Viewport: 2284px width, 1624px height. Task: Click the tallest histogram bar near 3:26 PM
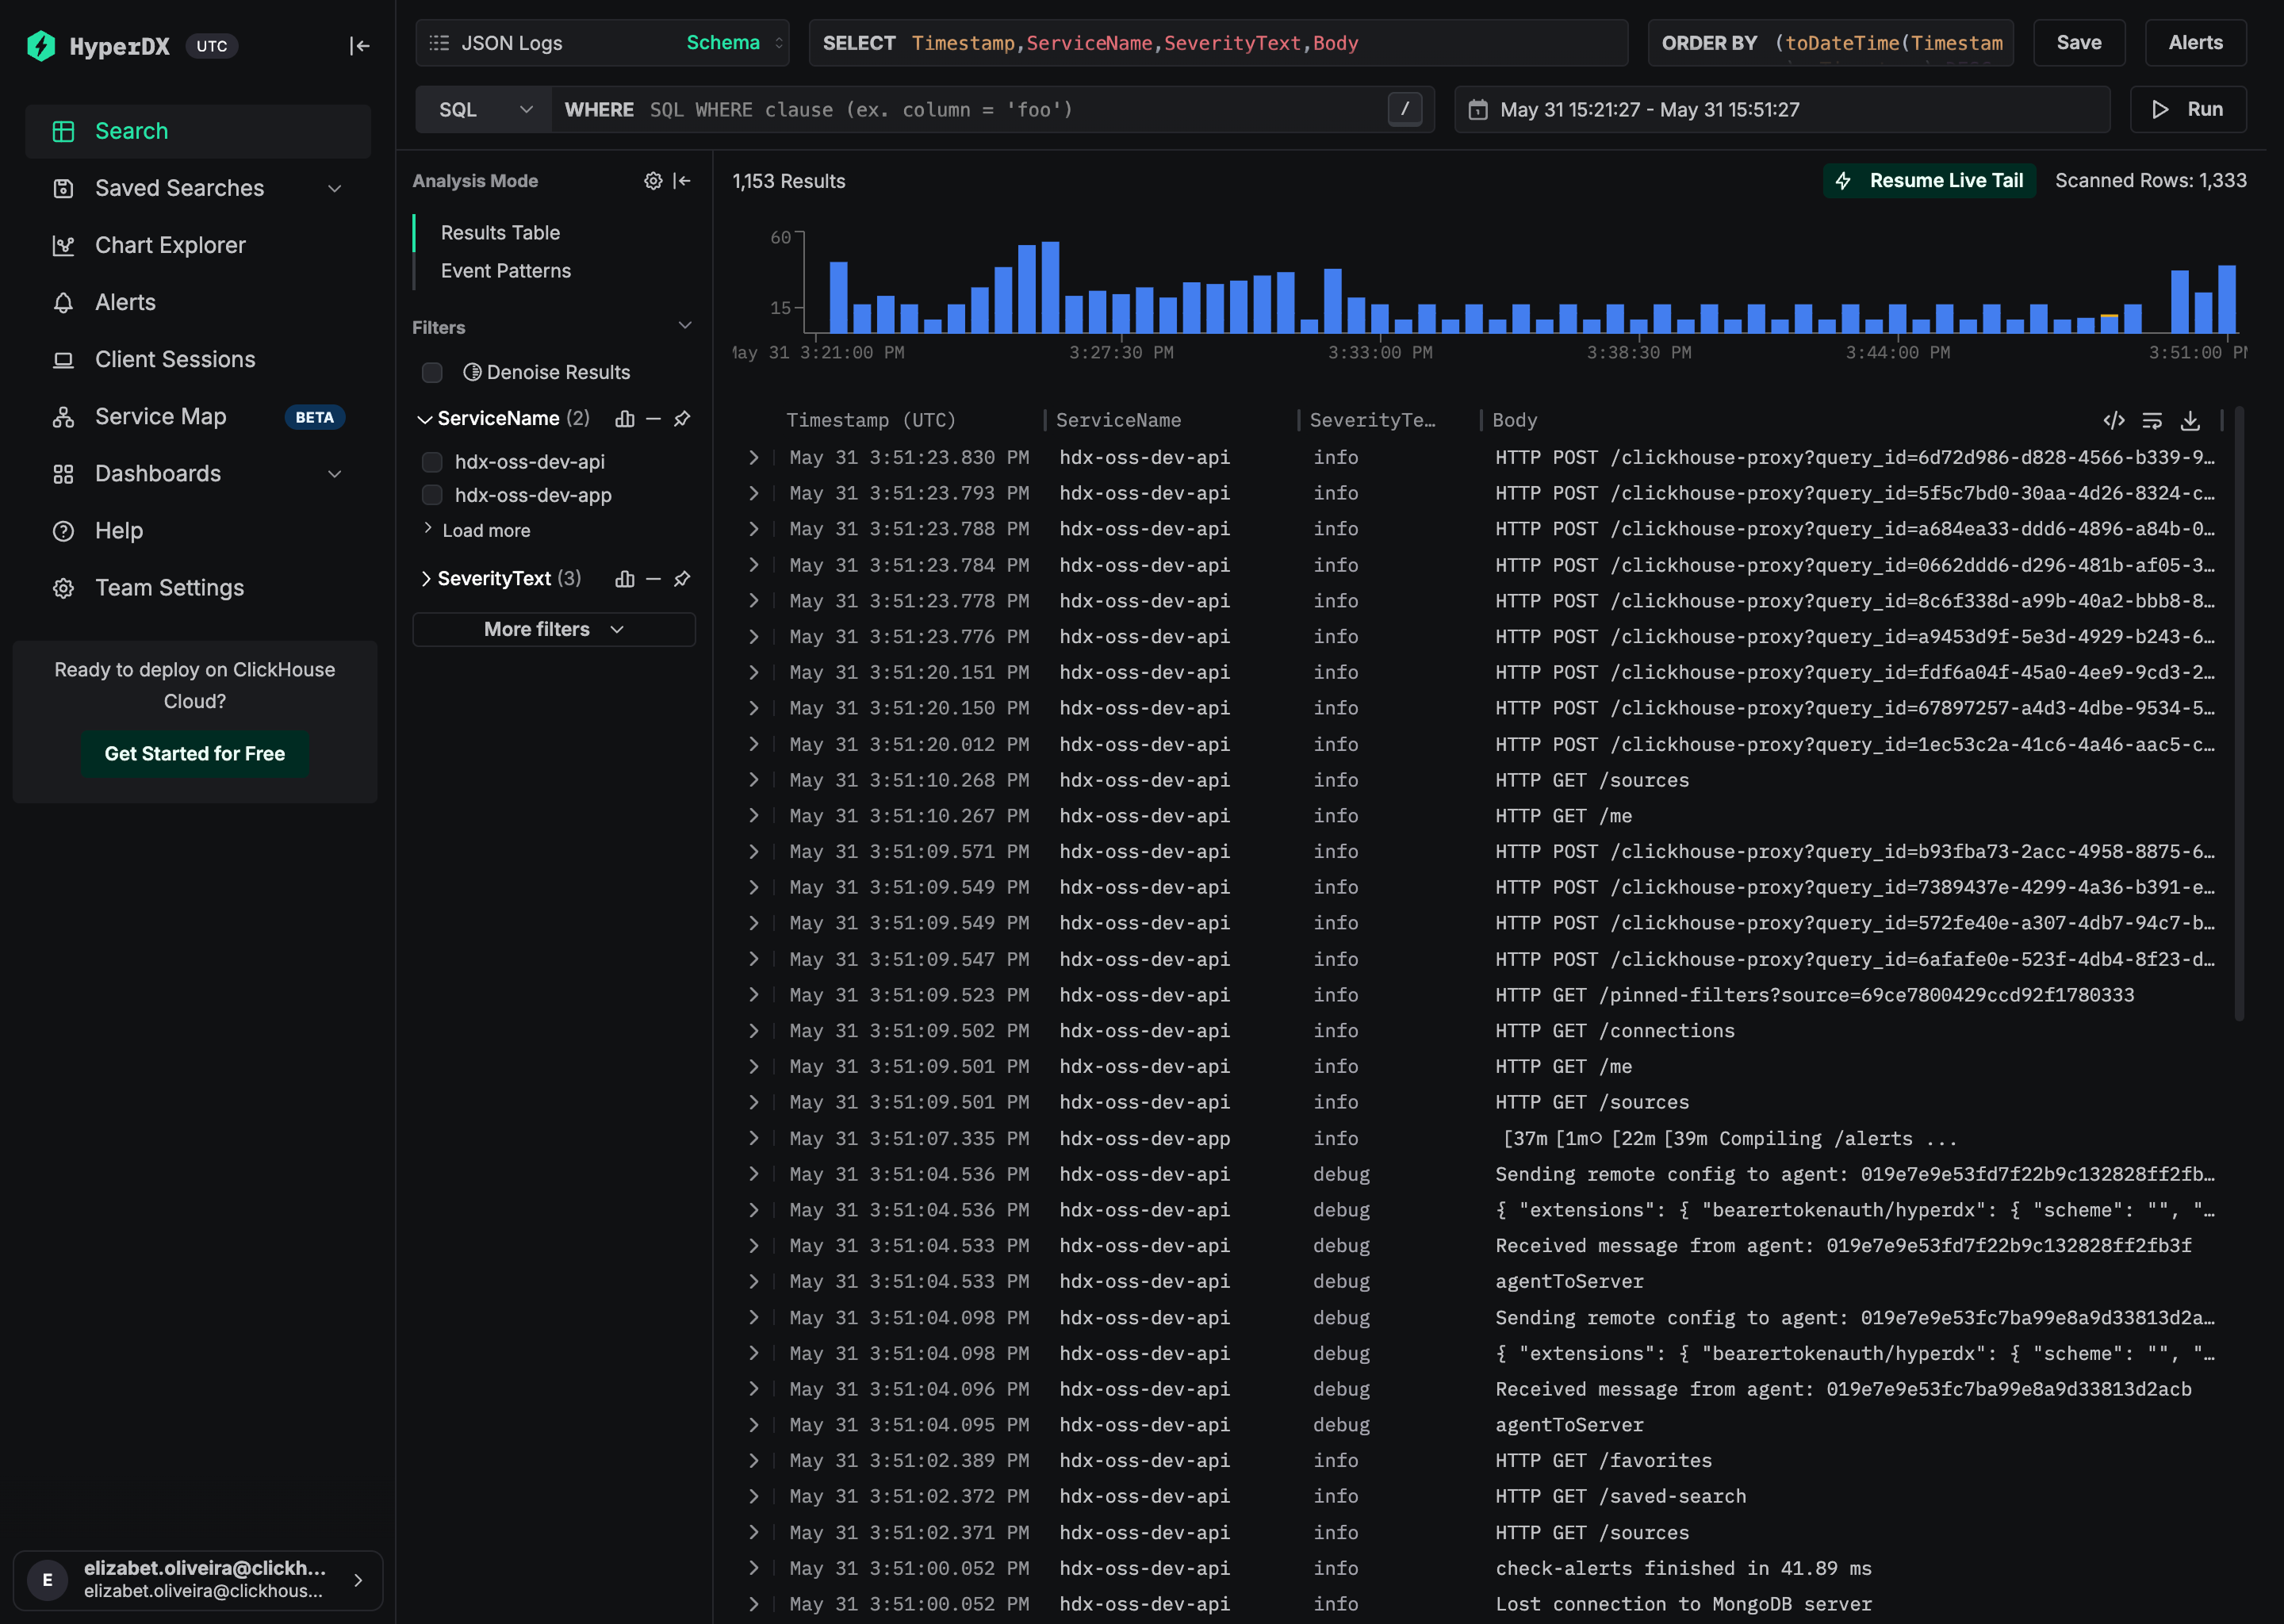(1050, 287)
